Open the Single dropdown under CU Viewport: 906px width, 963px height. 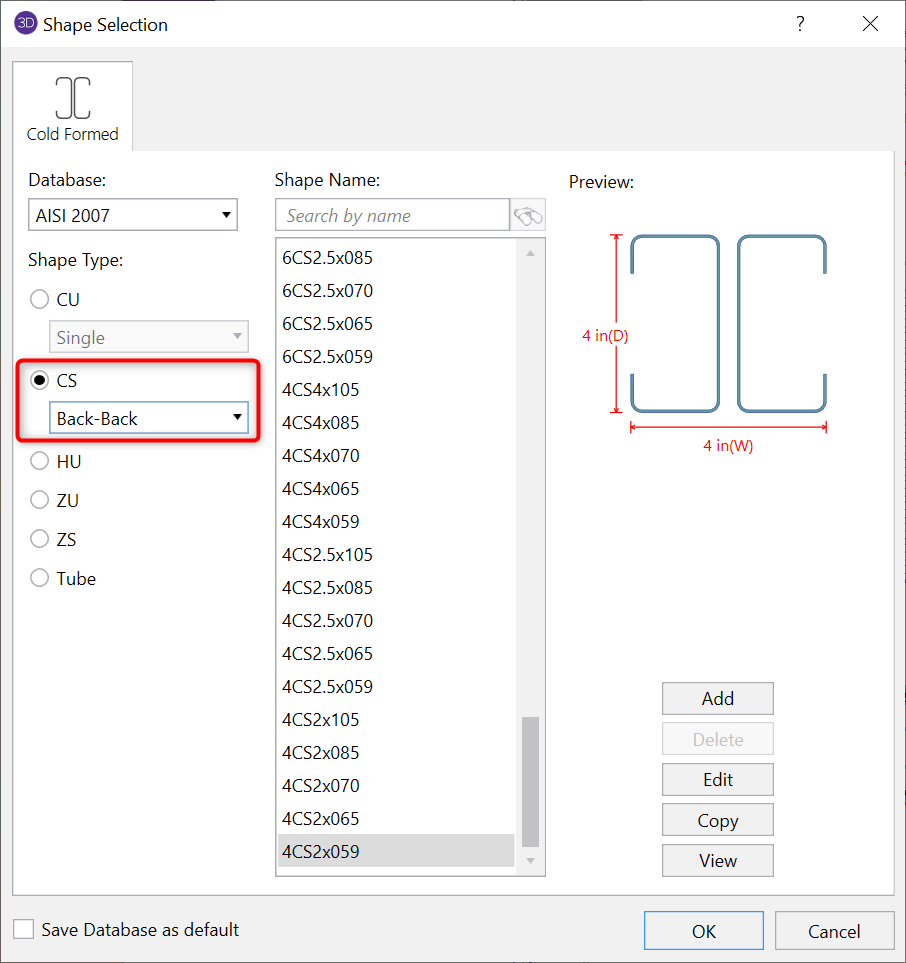click(x=148, y=337)
